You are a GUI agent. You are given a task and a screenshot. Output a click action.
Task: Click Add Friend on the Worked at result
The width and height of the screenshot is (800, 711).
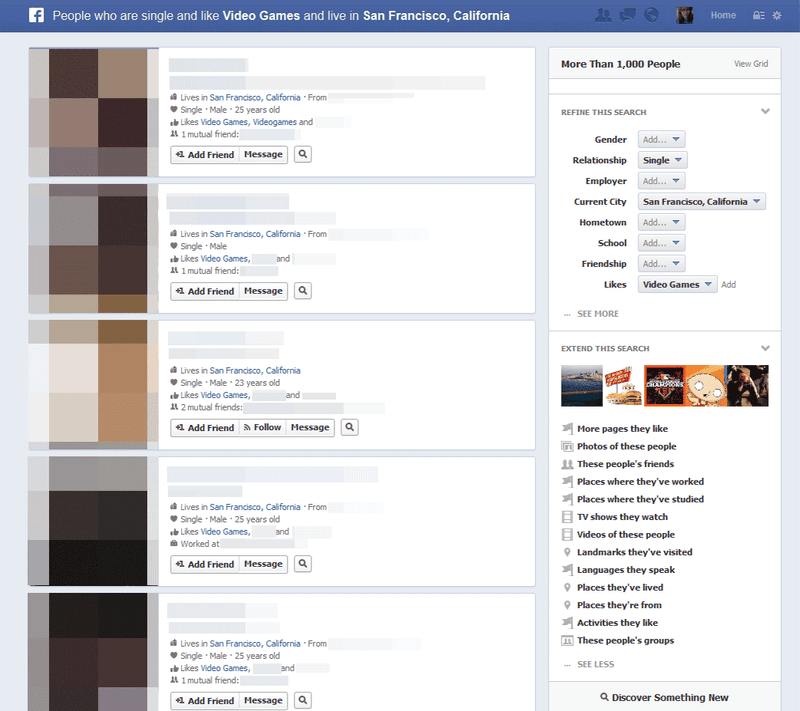click(x=205, y=564)
